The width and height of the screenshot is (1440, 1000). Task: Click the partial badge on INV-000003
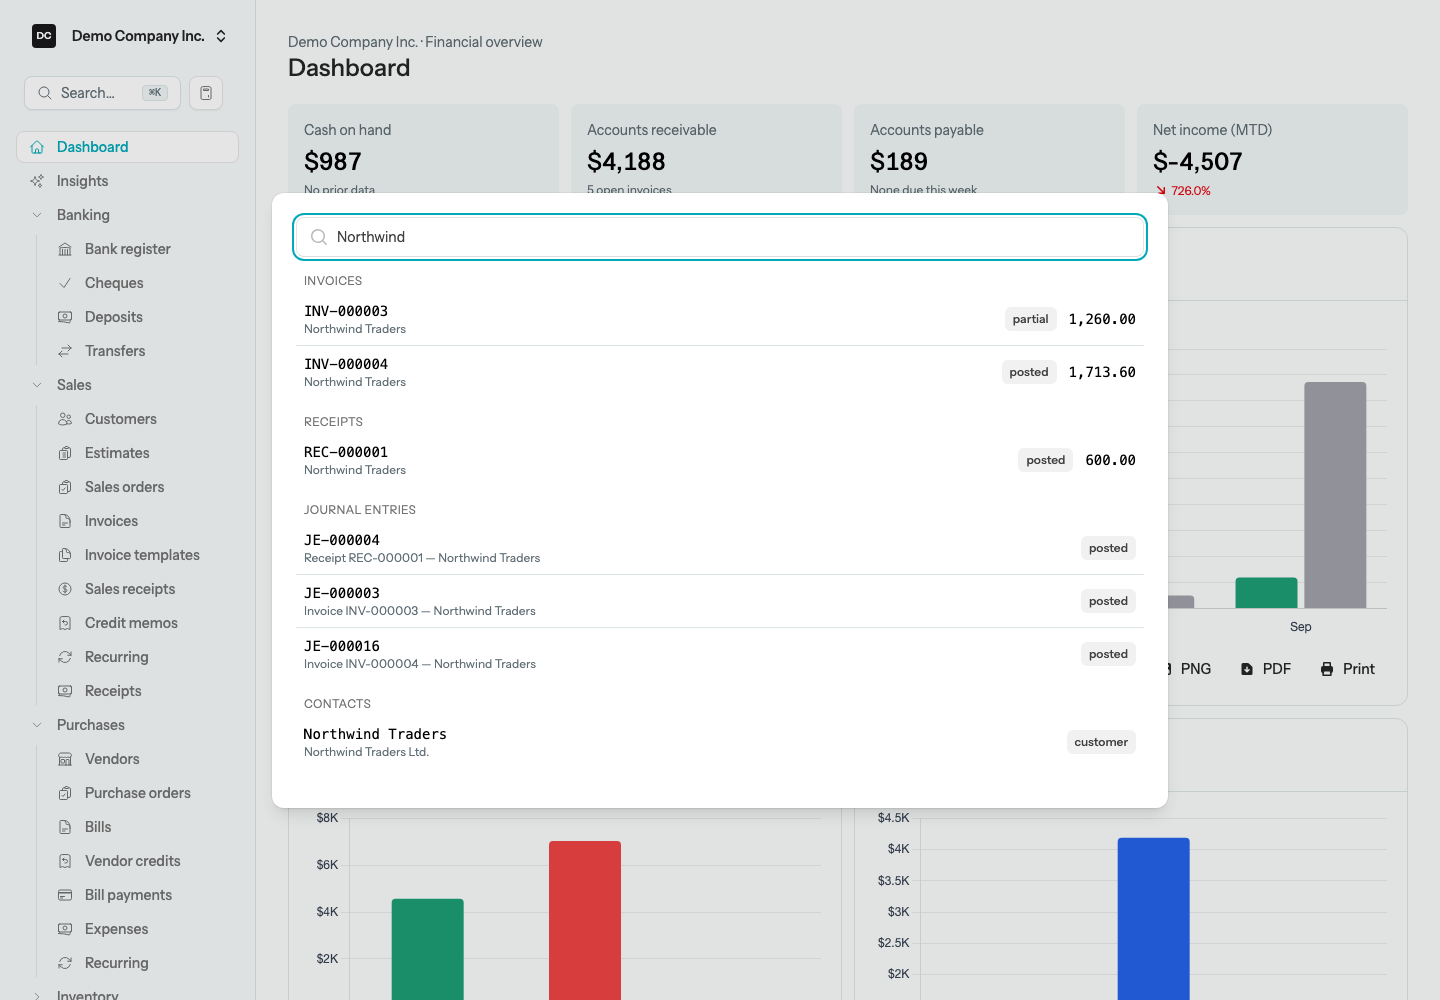pyautogui.click(x=1030, y=319)
